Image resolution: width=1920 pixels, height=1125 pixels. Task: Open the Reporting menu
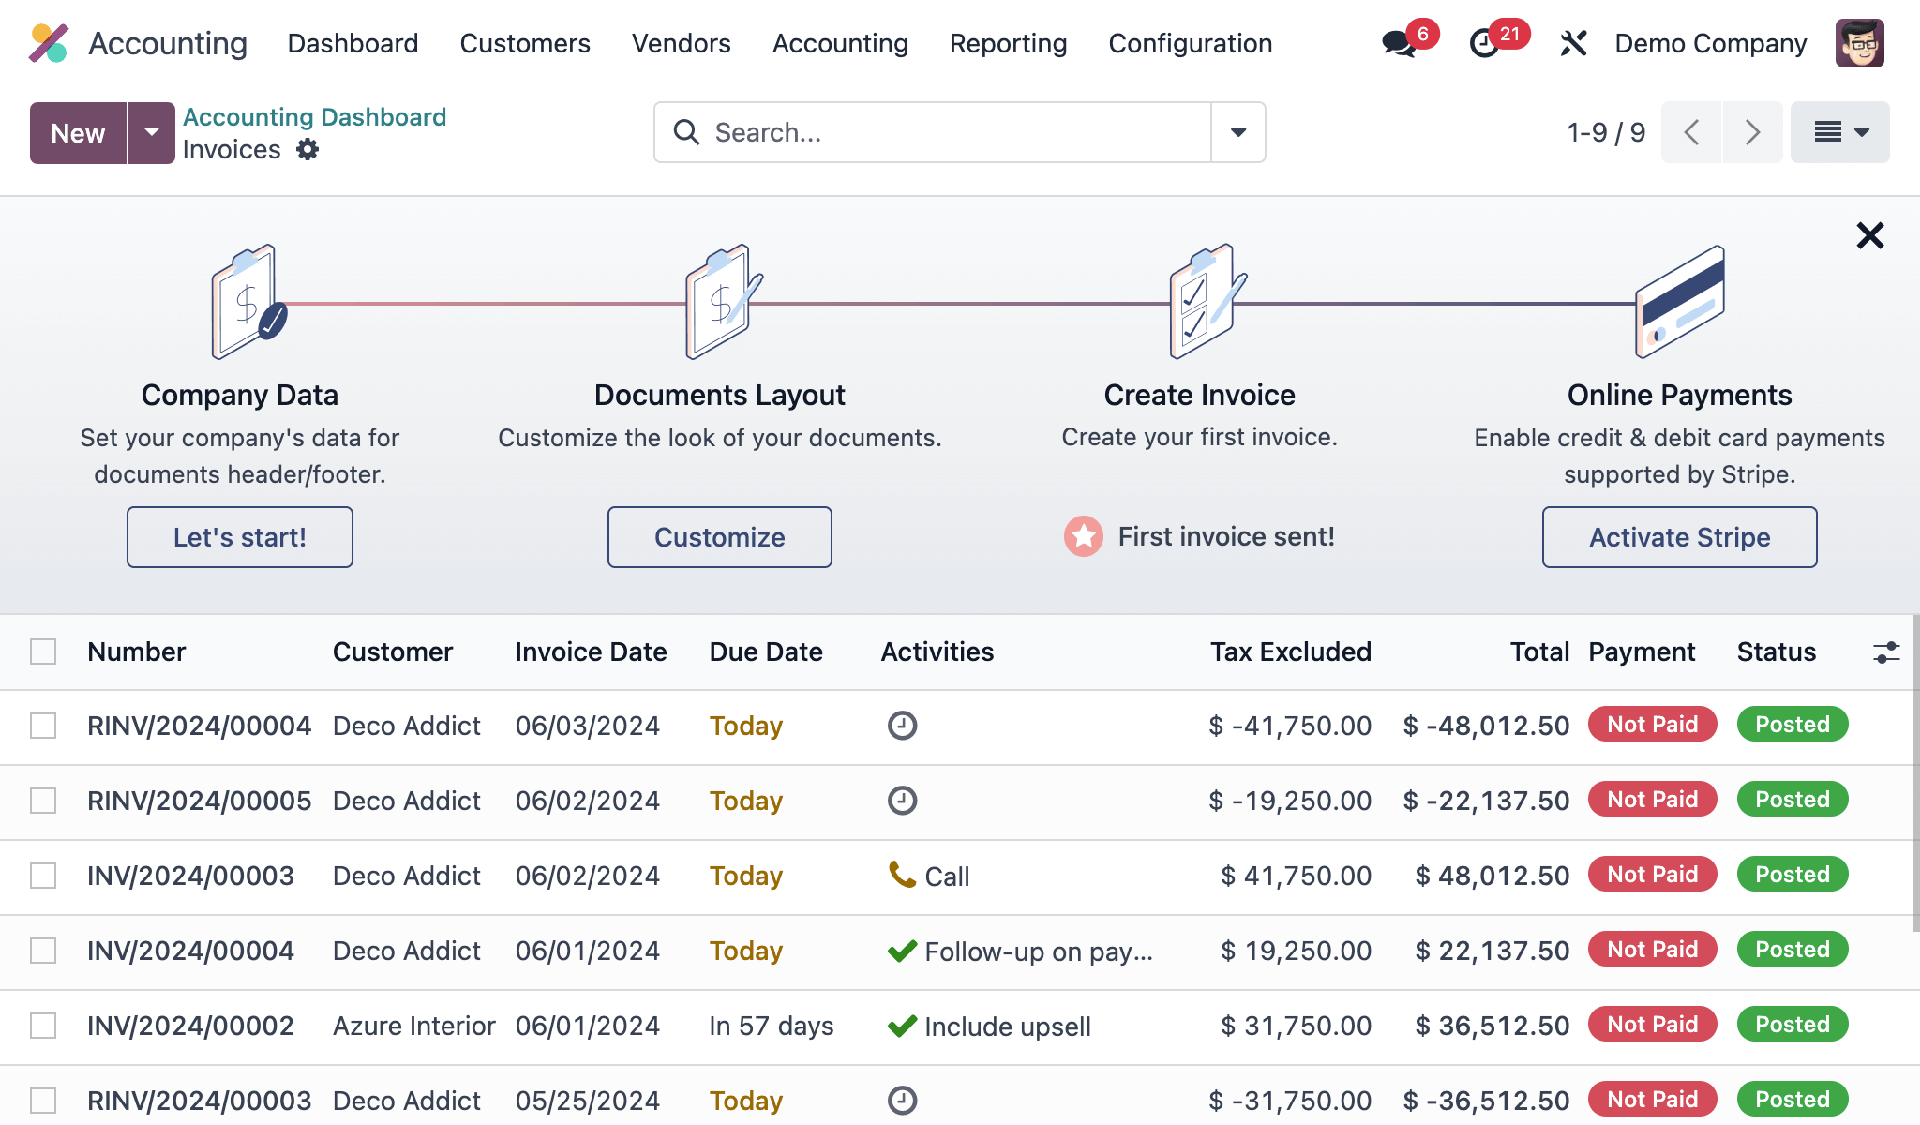1008,43
